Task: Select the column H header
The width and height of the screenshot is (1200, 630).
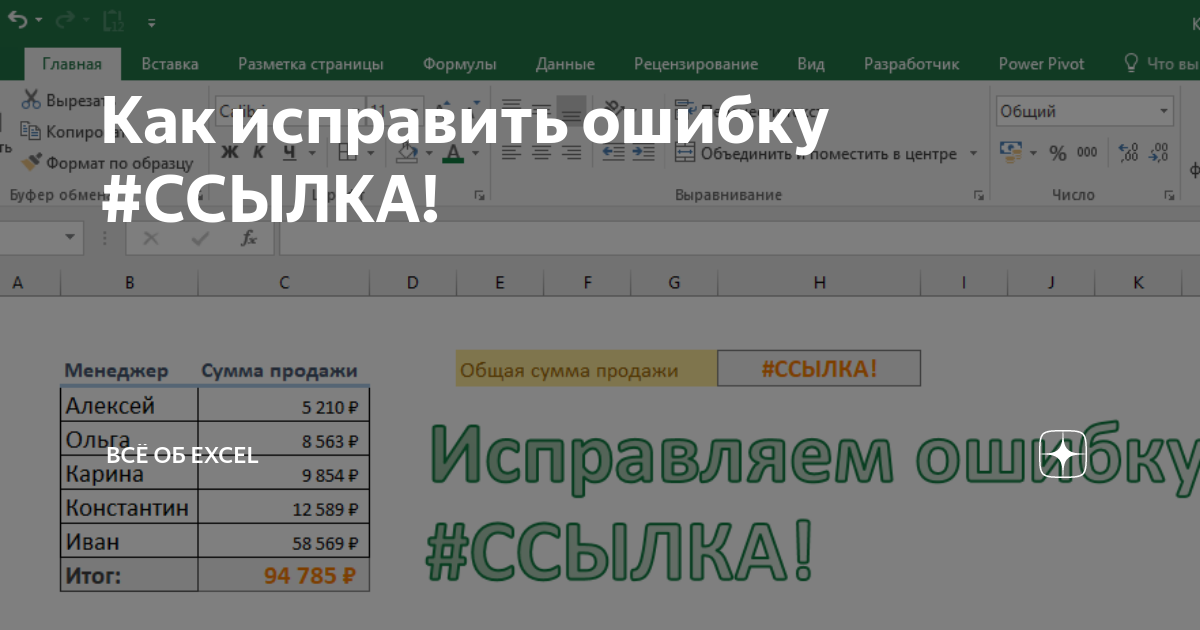Action: [819, 283]
